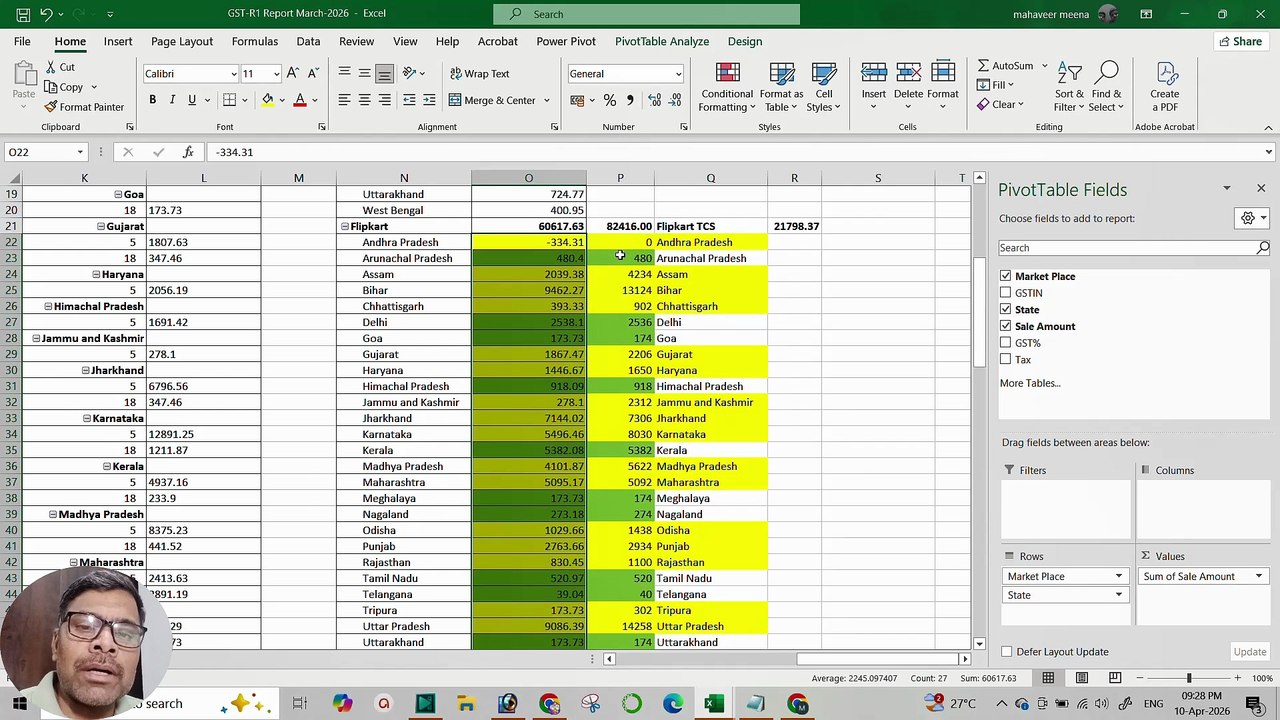The height and width of the screenshot is (720, 1280).
Task: Collapse Flipkart pivot group in column N
Action: click(344, 227)
